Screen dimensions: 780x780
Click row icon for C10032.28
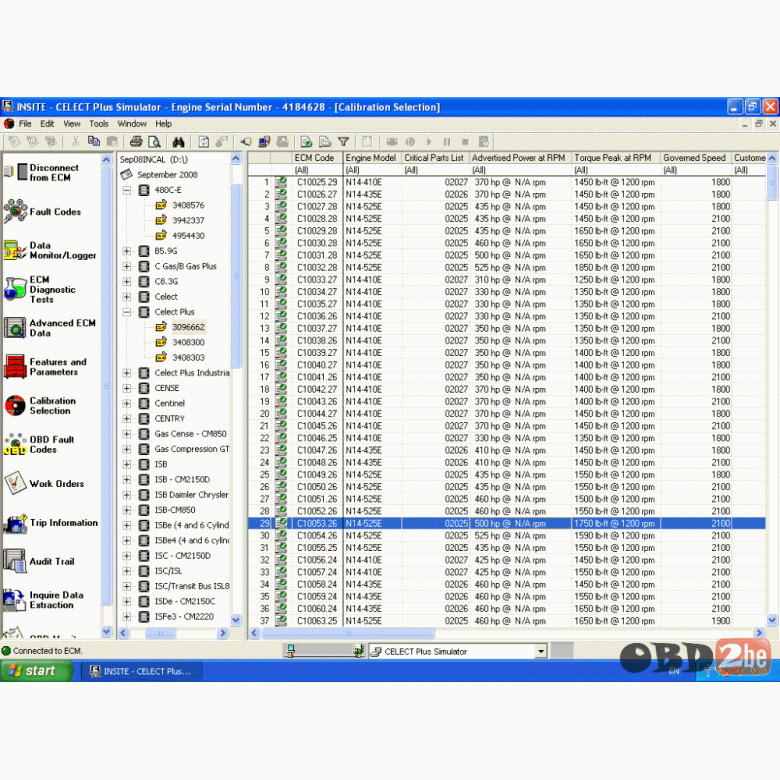click(281, 267)
